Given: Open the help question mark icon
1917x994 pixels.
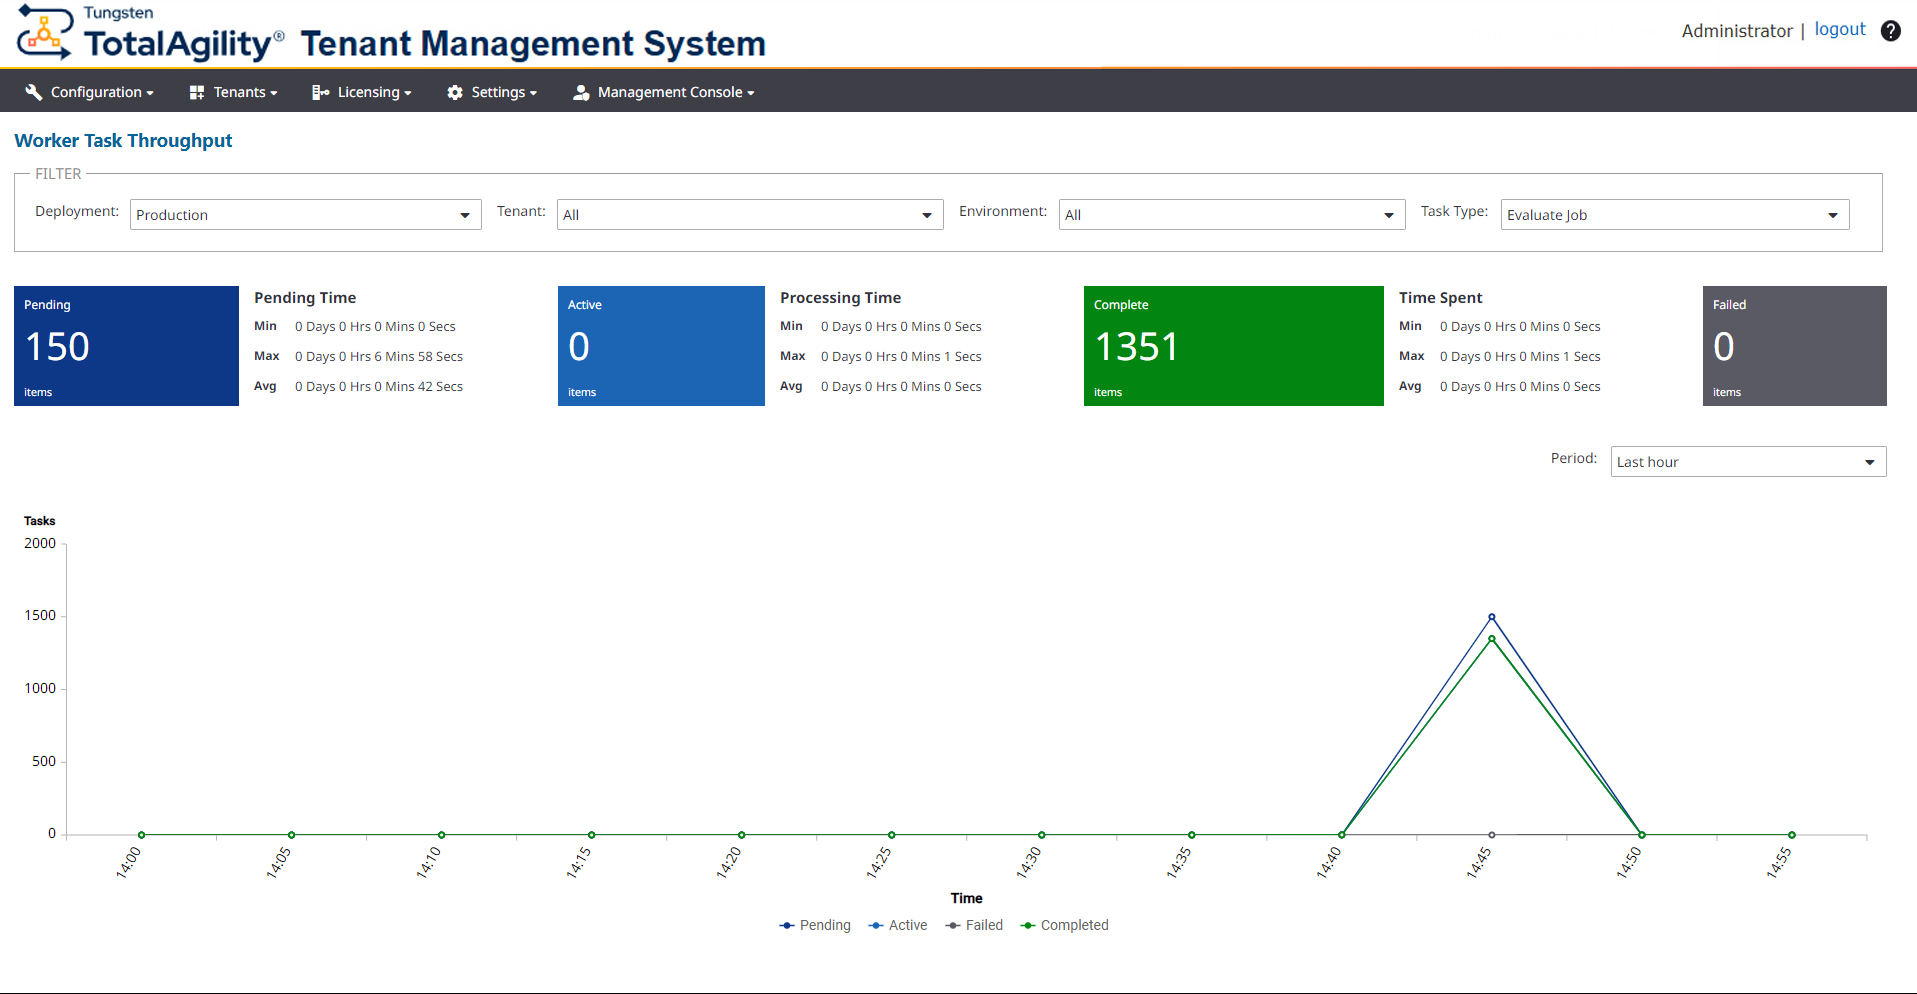Looking at the screenshot, I should point(1890,31).
